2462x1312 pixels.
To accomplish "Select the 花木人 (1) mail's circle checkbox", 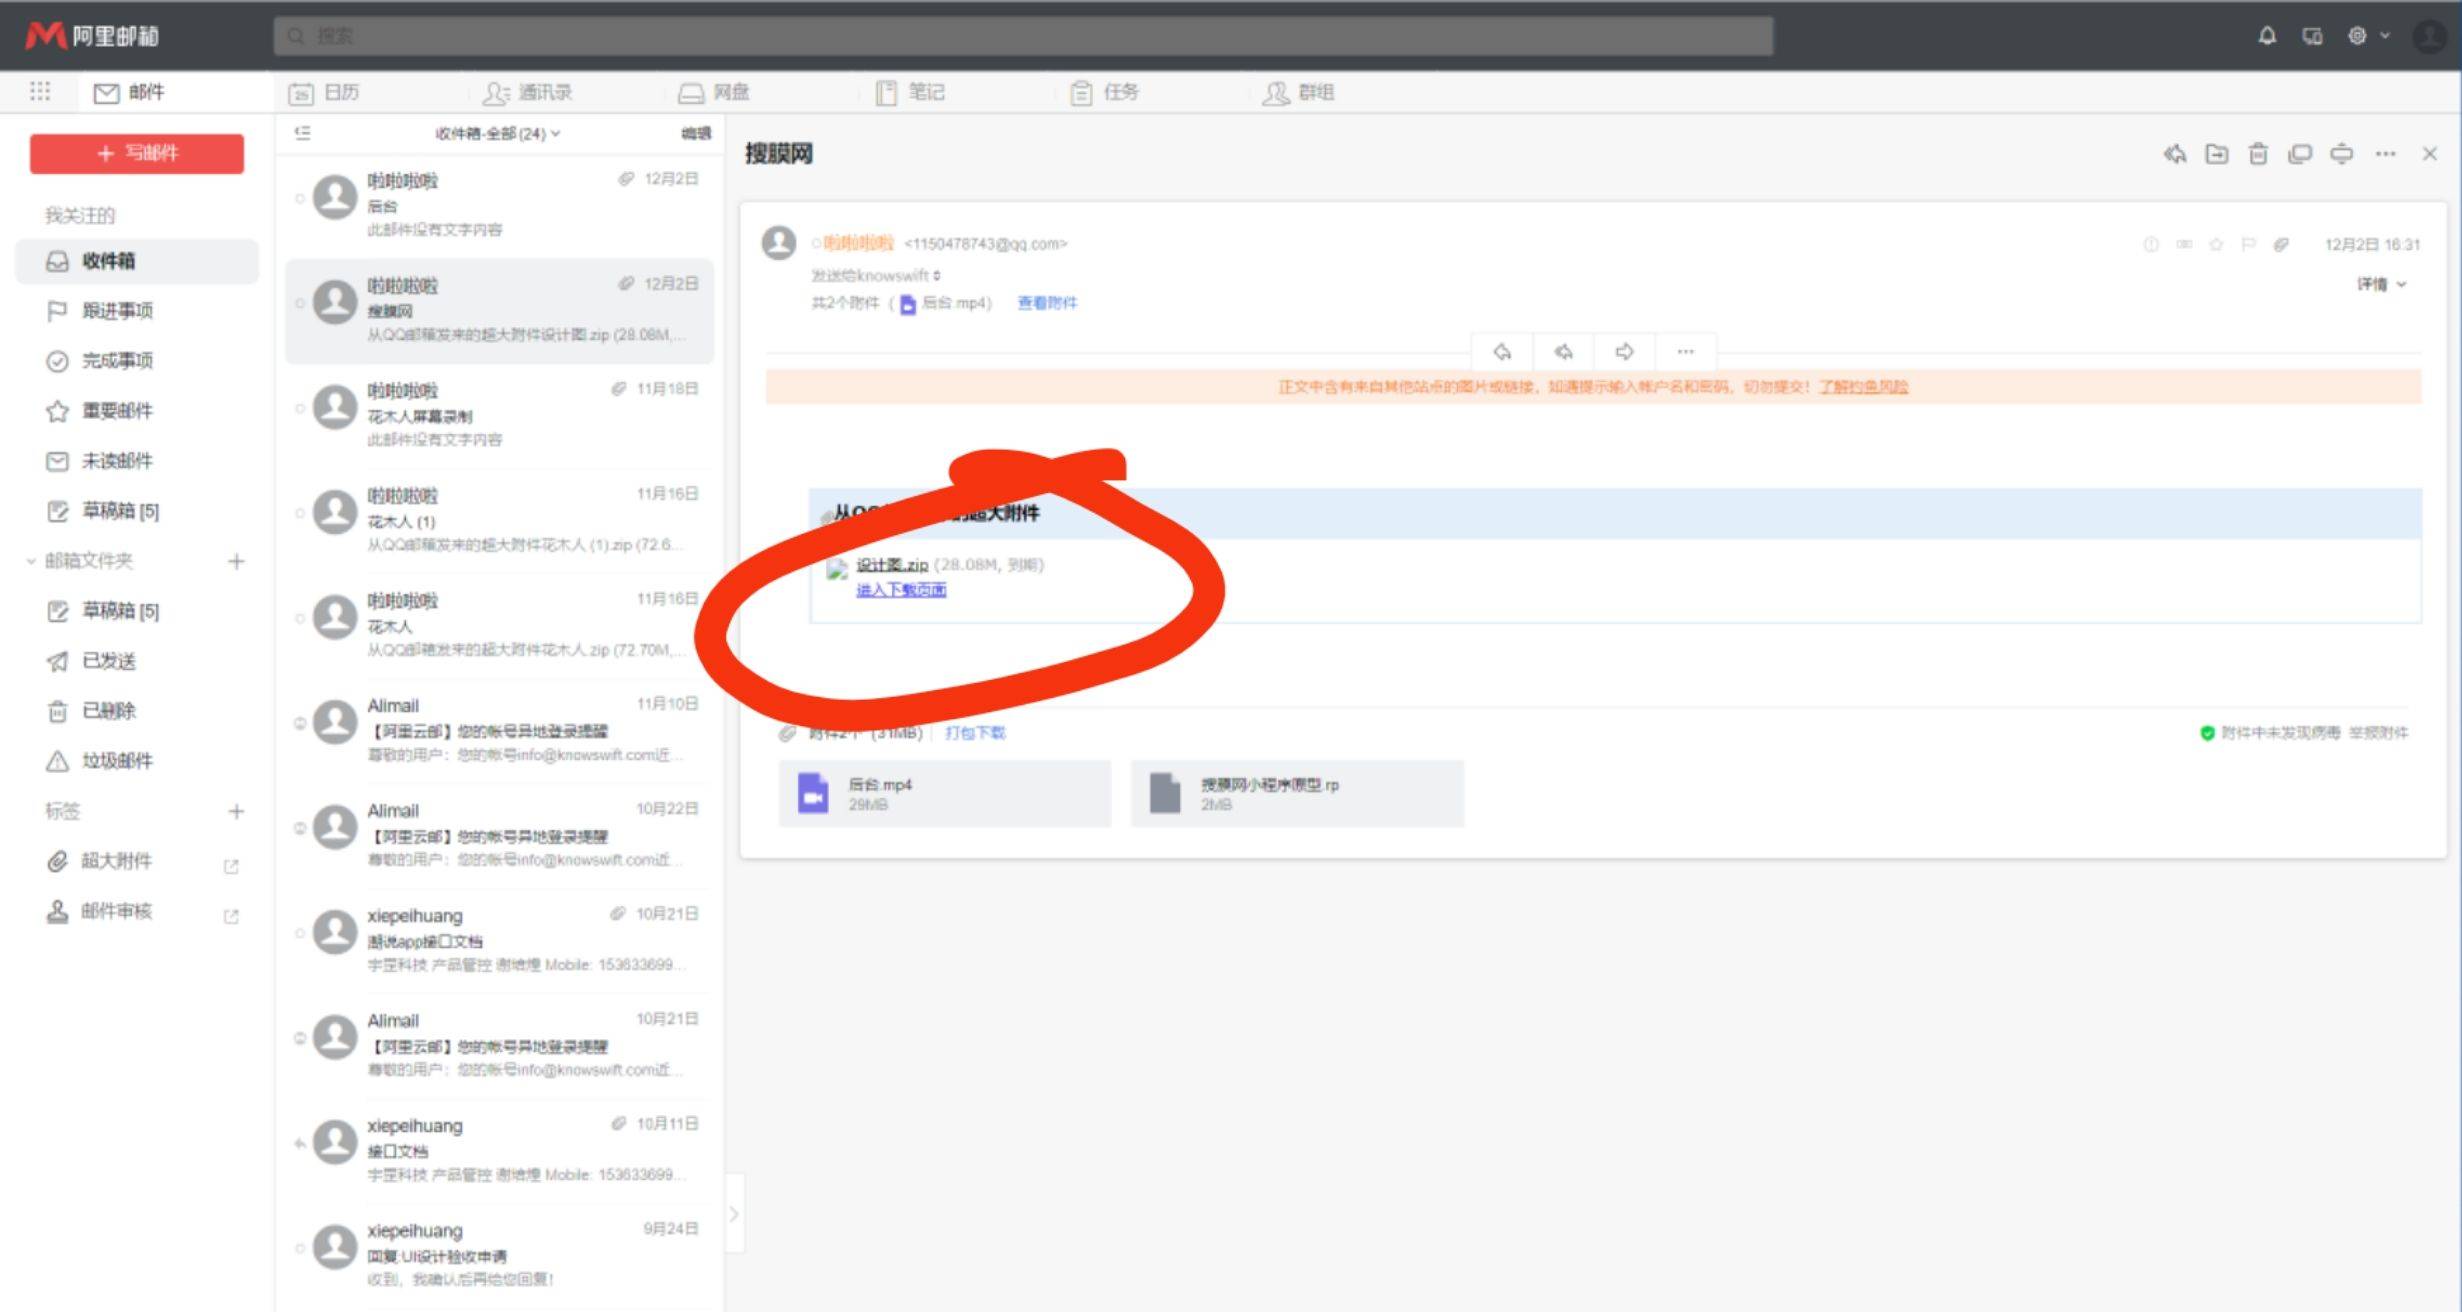I will [x=299, y=514].
